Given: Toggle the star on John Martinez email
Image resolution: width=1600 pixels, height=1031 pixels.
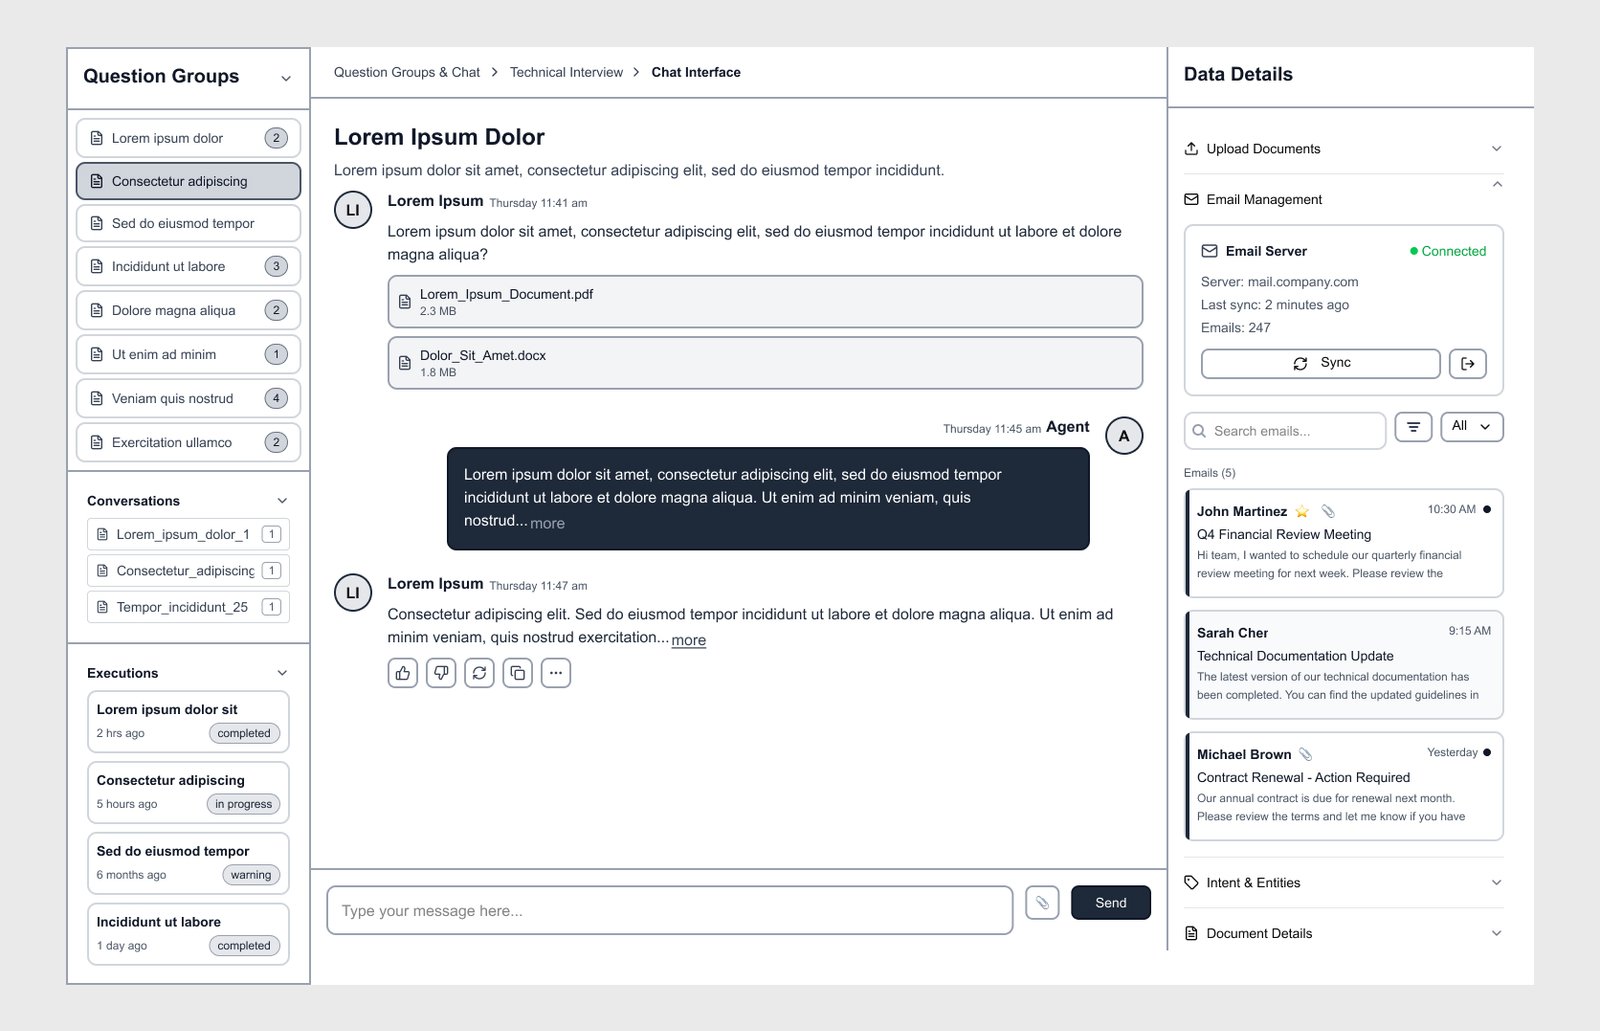Looking at the screenshot, I should 1302,512.
